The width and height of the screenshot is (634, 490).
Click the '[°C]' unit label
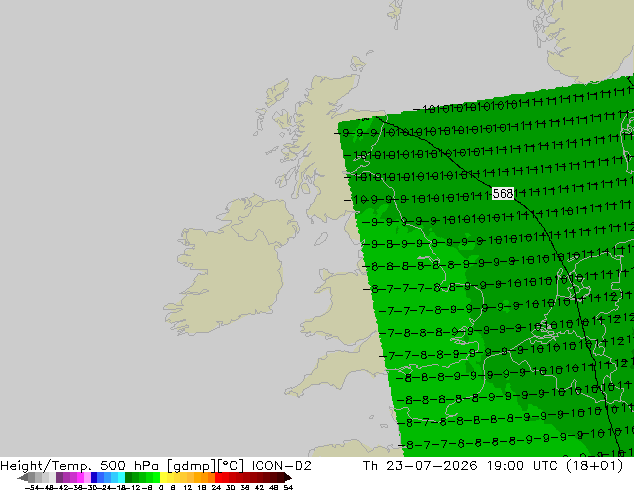(x=231, y=466)
